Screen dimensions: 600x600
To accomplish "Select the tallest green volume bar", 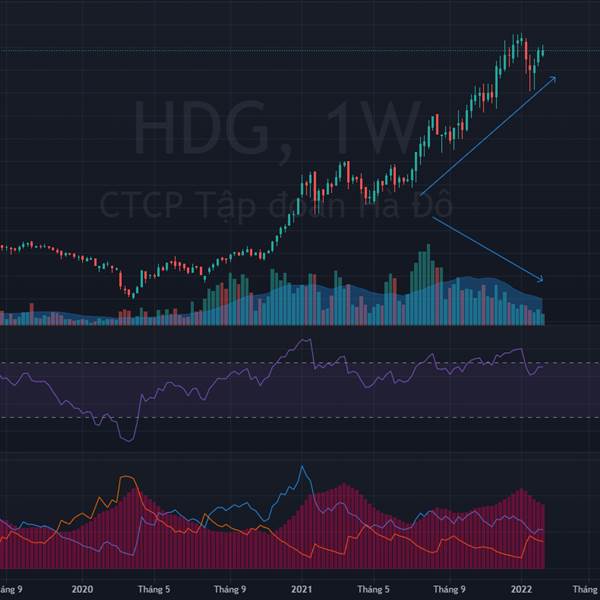I will [x=428, y=285].
